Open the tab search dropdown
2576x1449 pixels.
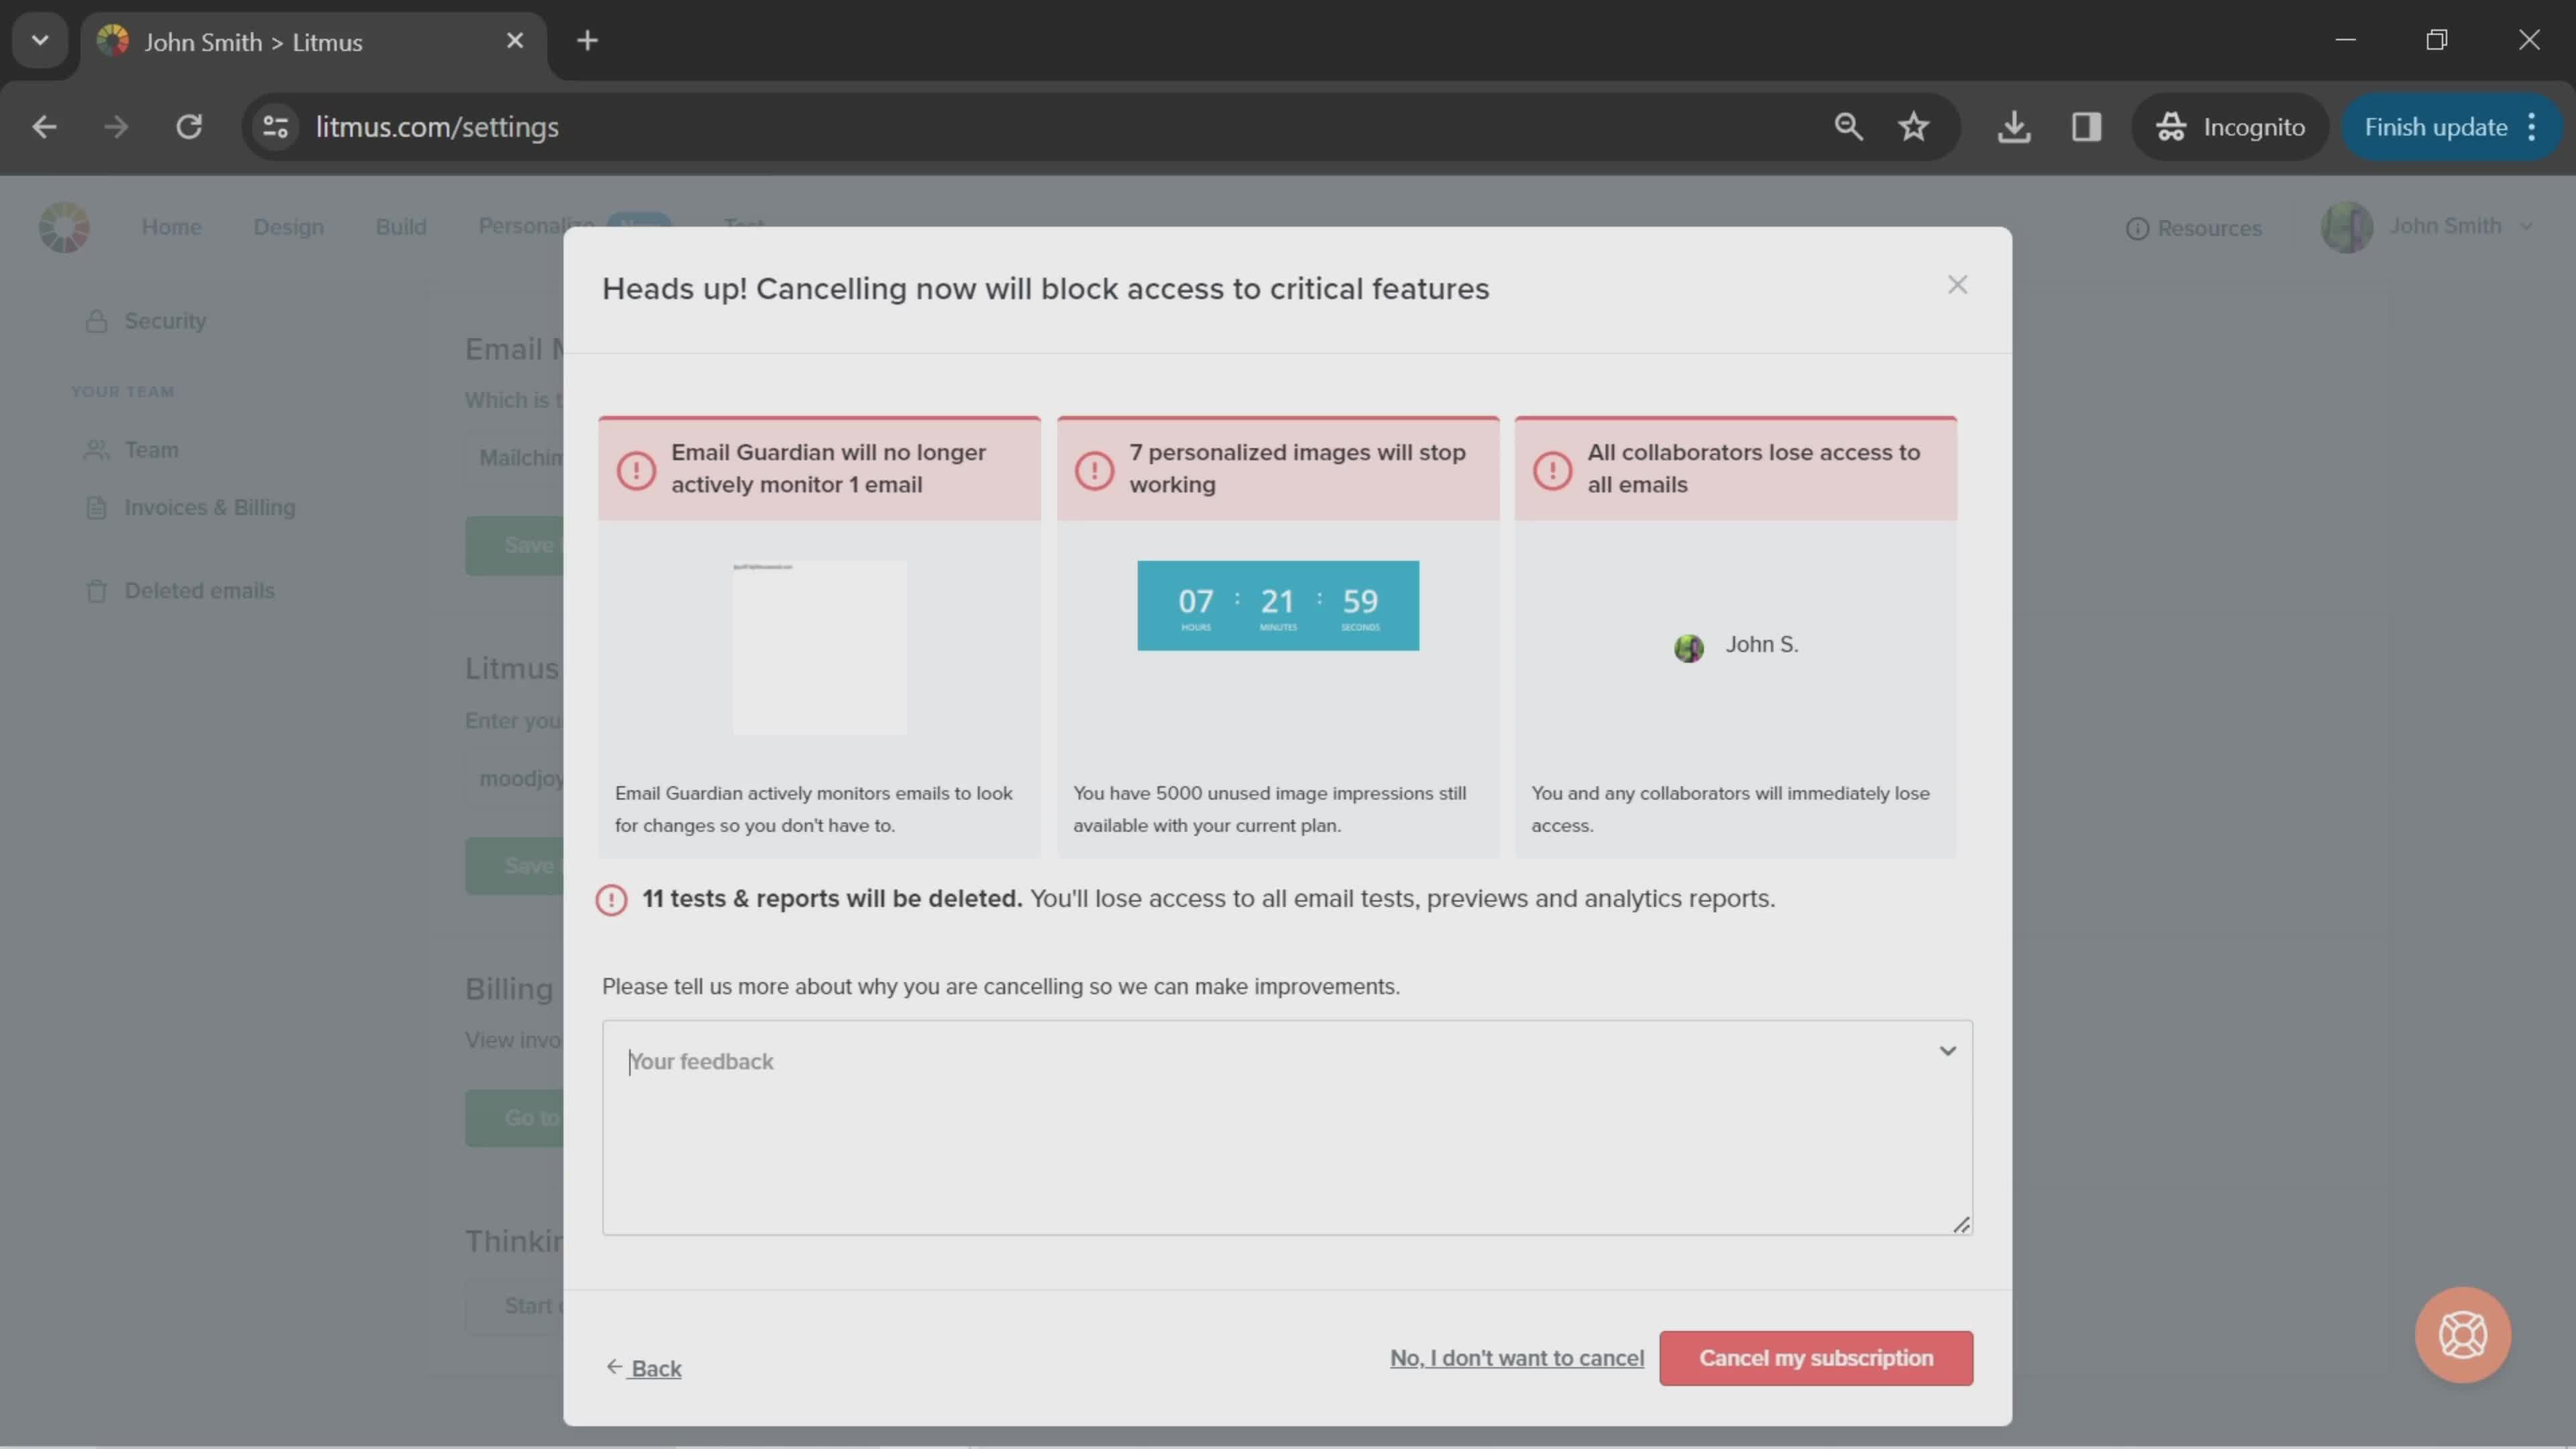40,41
